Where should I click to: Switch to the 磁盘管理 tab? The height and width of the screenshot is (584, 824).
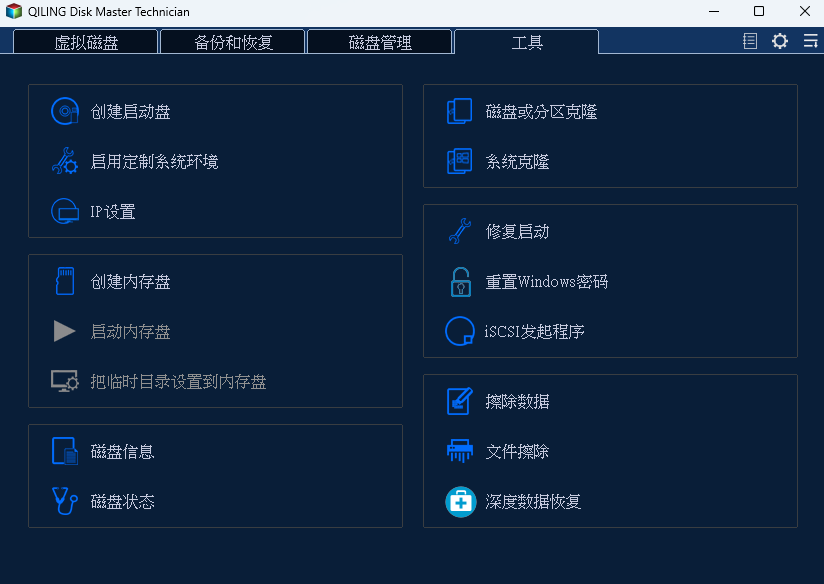(379, 42)
